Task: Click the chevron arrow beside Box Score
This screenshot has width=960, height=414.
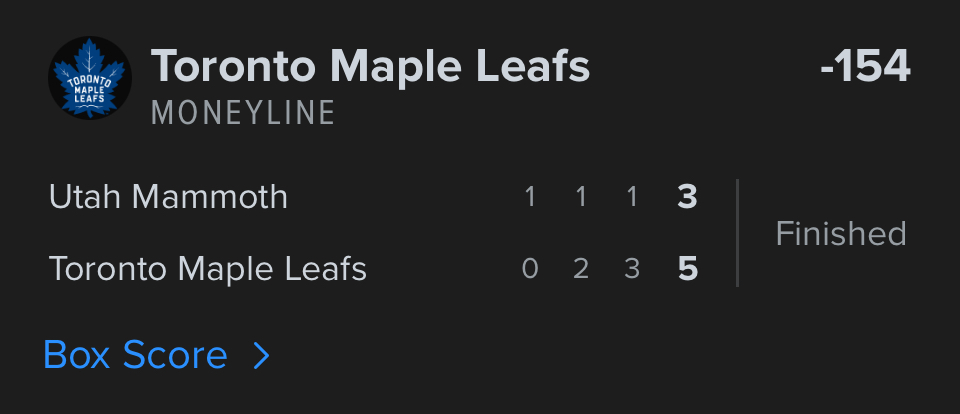Action: [x=261, y=355]
